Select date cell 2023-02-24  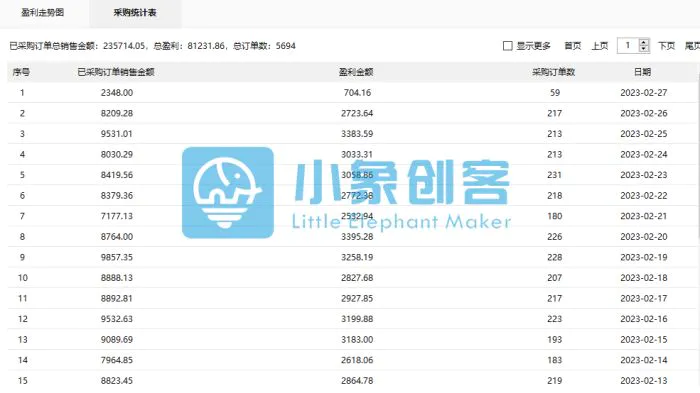point(644,154)
